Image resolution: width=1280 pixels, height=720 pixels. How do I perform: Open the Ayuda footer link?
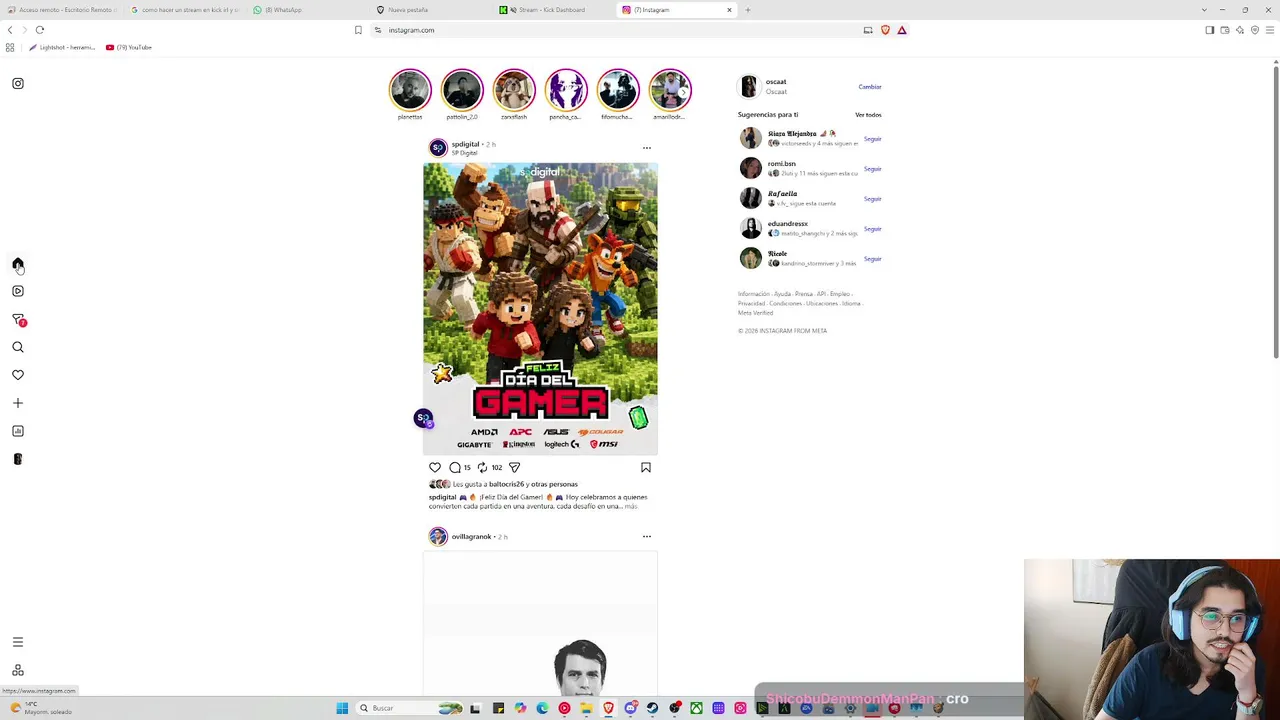782,294
